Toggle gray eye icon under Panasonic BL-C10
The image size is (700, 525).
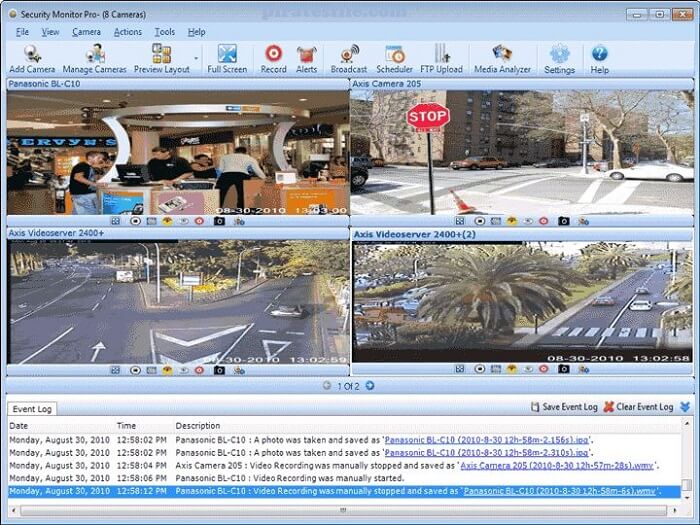(x=183, y=221)
